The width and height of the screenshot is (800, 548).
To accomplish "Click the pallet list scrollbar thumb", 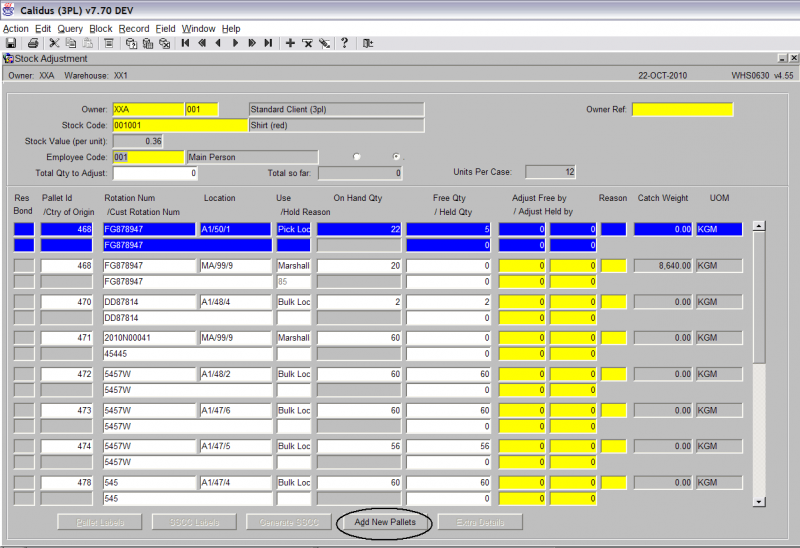I will tap(759, 297).
